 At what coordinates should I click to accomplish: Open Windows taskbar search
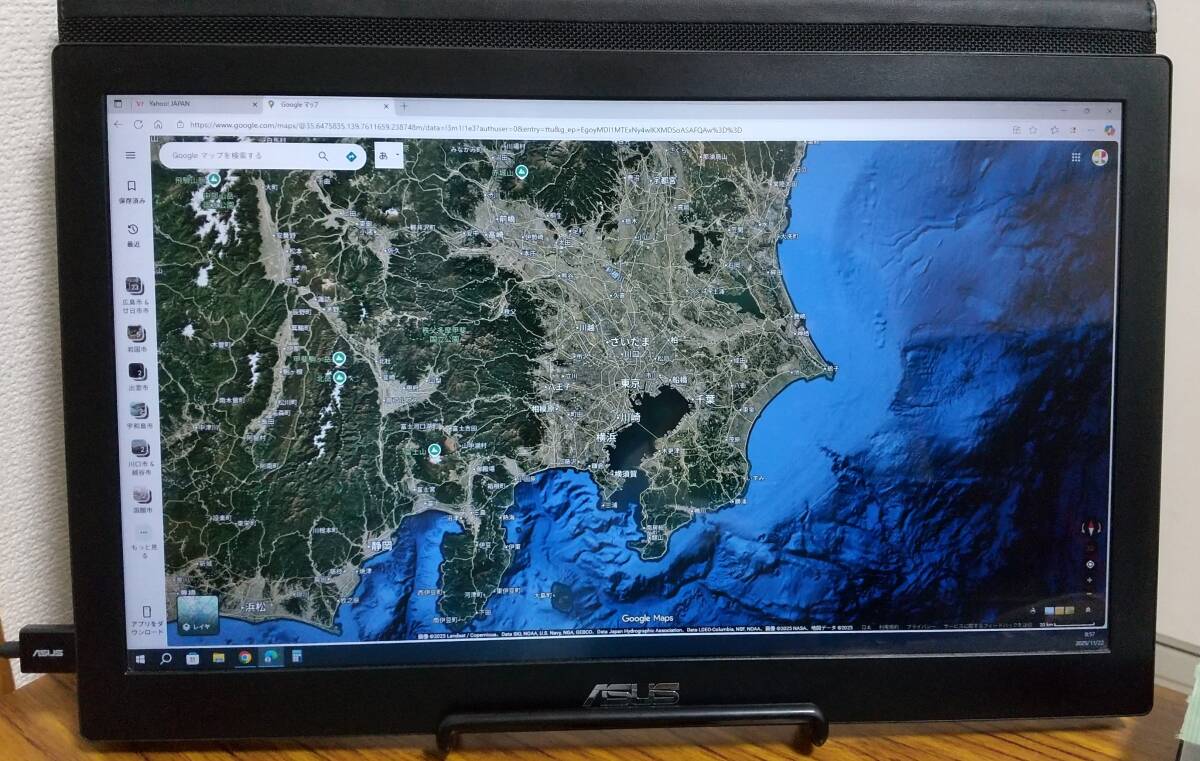click(166, 658)
